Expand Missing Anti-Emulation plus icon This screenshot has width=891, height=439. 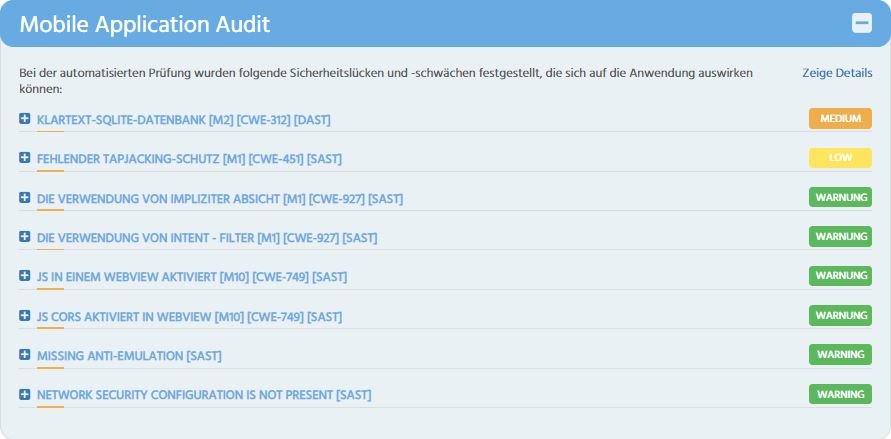tap(24, 355)
